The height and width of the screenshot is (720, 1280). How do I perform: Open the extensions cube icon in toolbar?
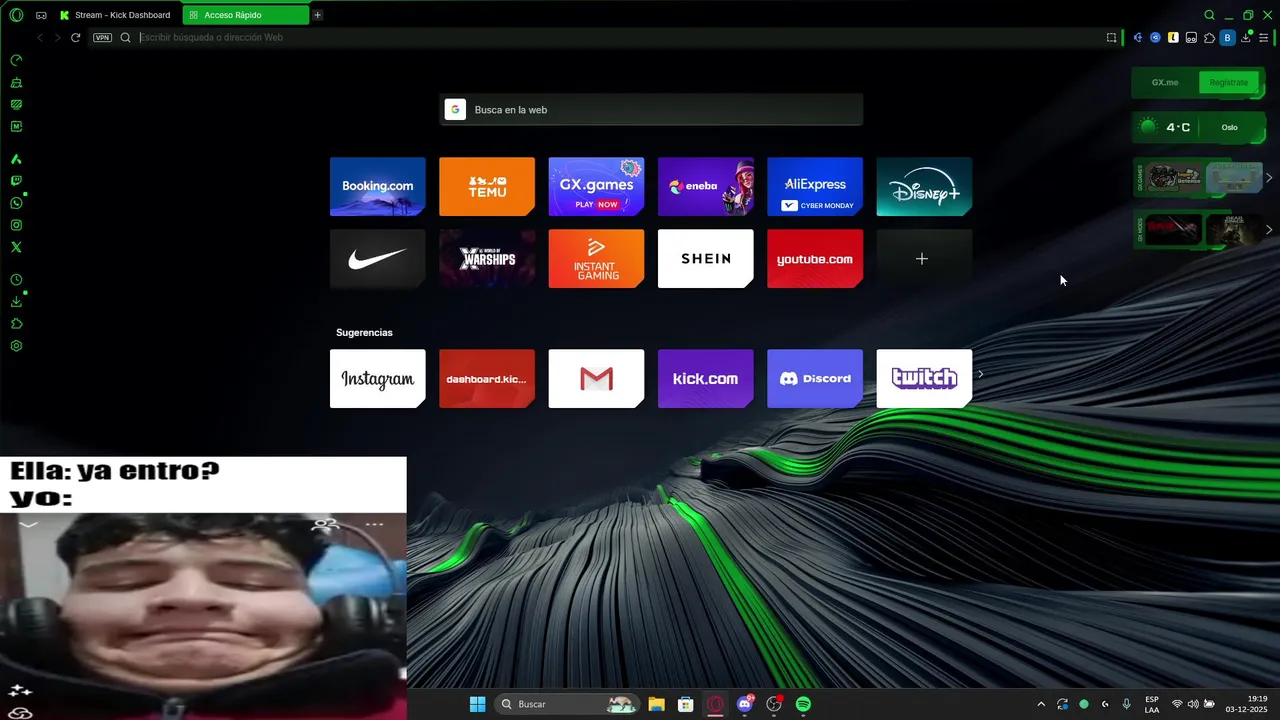pyautogui.click(x=1209, y=37)
